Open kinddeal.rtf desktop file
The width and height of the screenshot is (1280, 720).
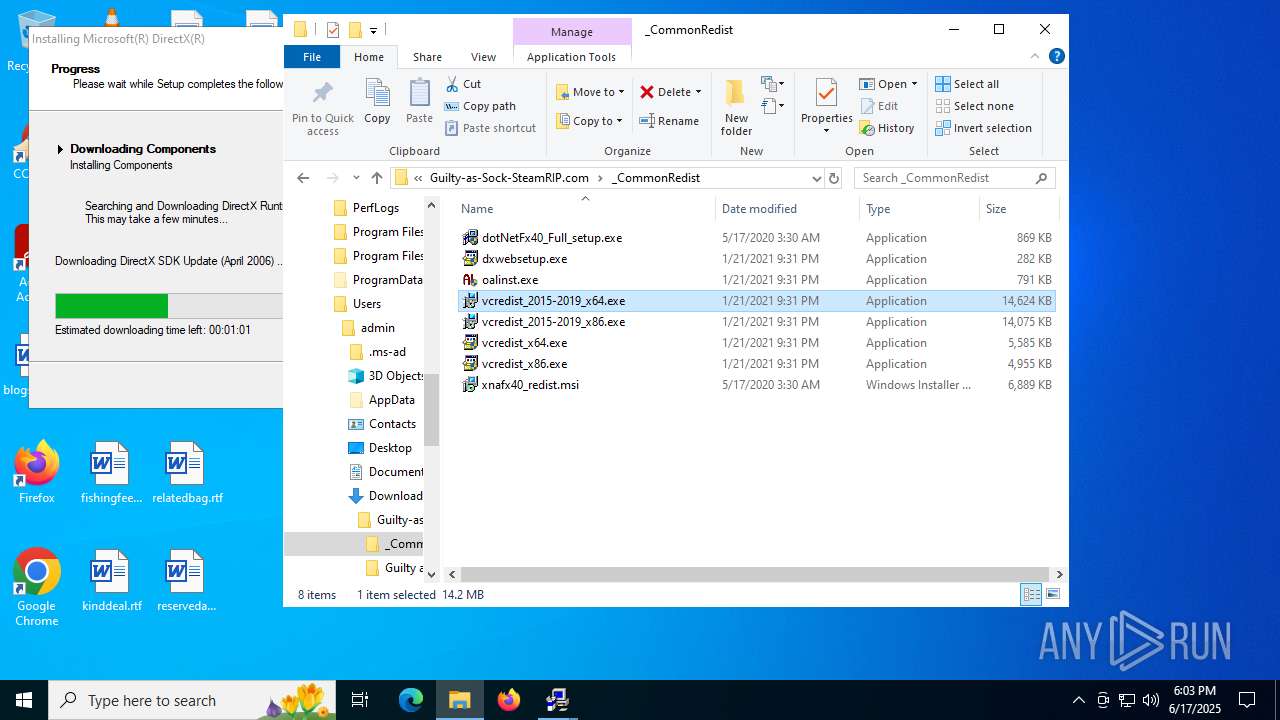pos(111,581)
